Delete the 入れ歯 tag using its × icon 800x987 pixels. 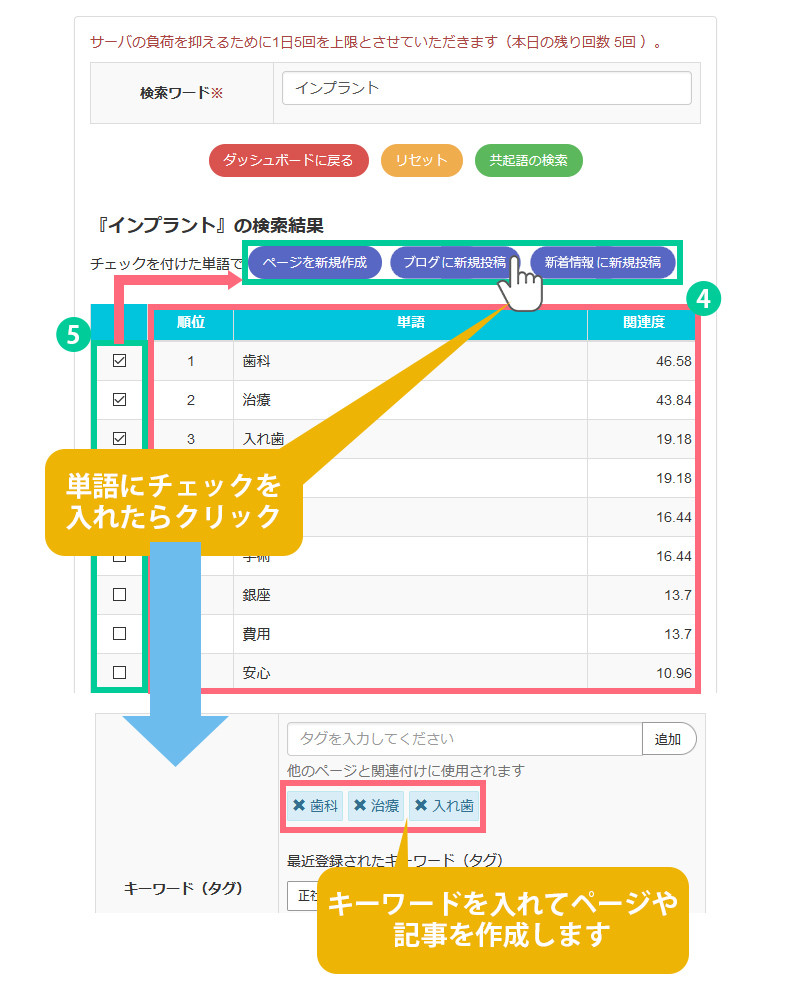point(421,806)
